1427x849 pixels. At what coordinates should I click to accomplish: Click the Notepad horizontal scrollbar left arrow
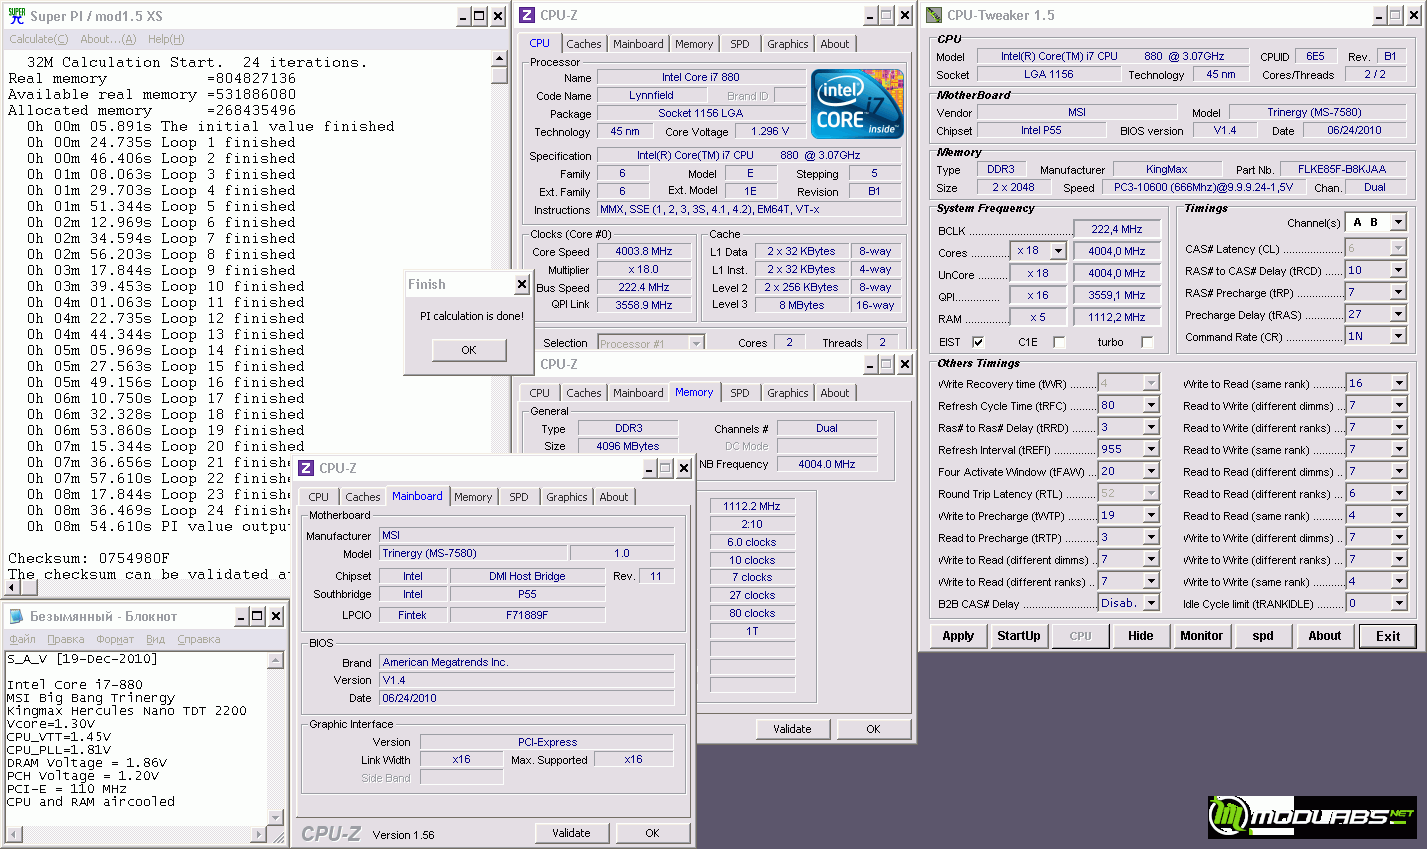tap(12, 834)
